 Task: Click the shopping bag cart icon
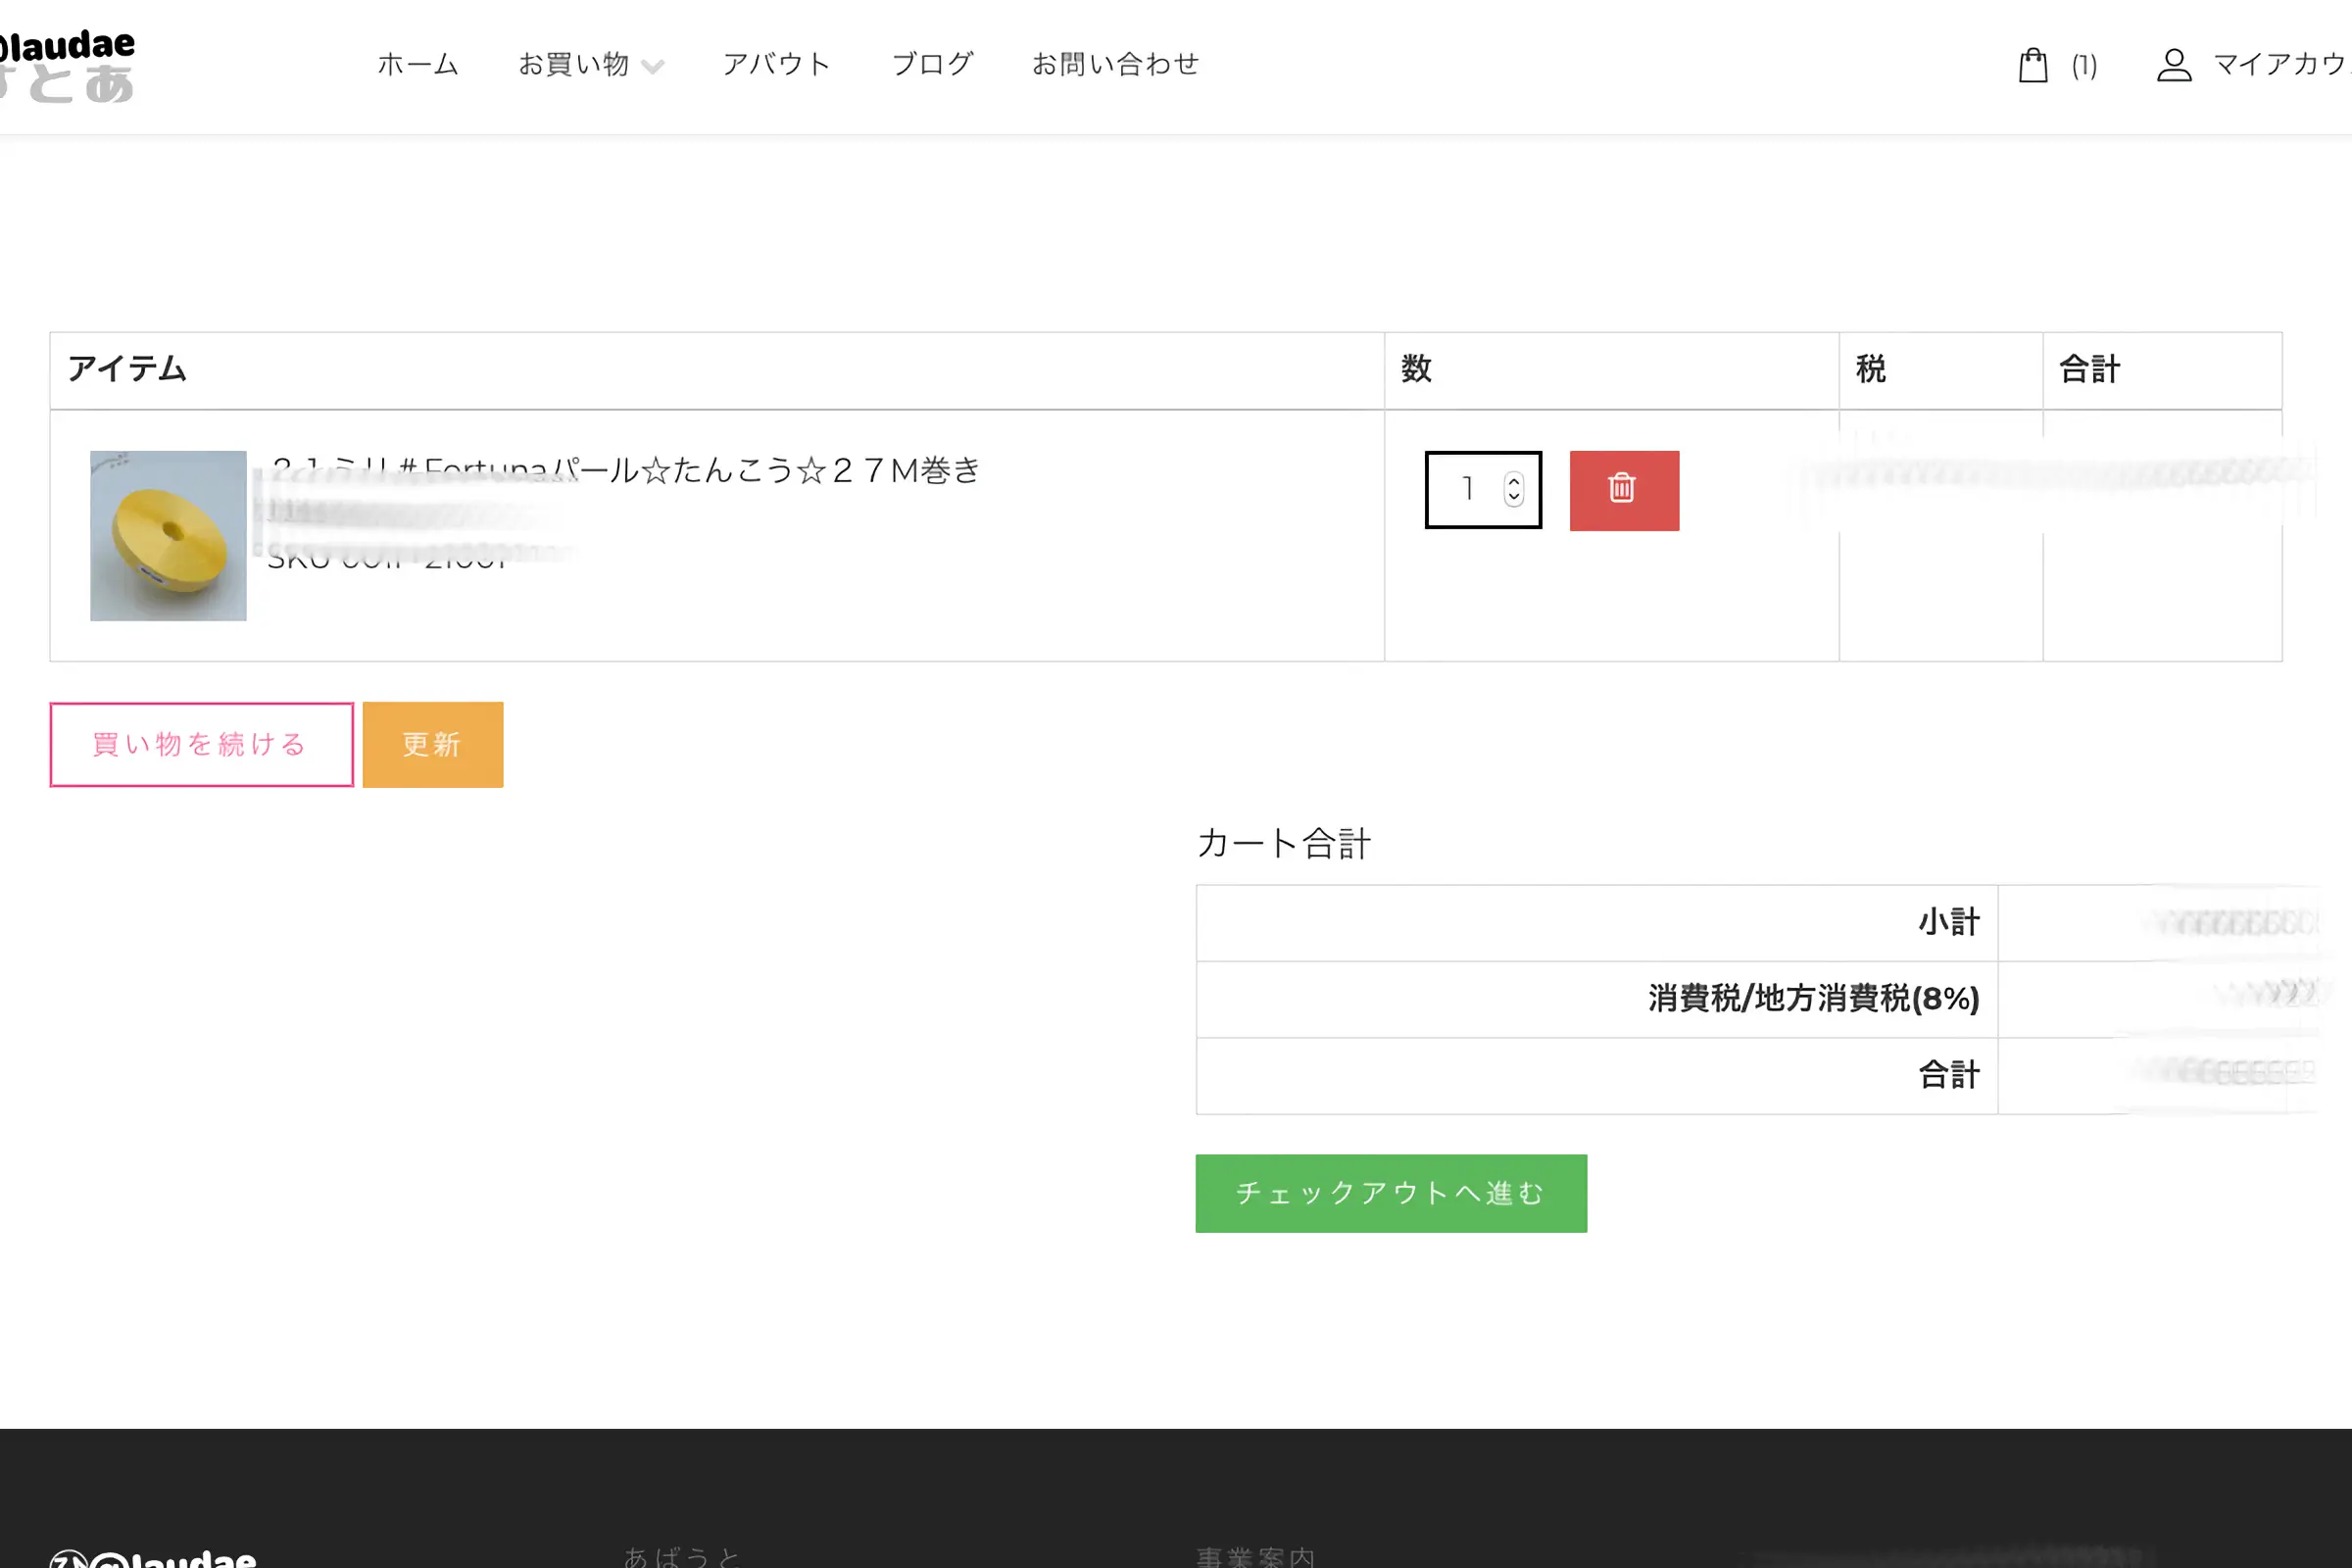[x=2032, y=65]
